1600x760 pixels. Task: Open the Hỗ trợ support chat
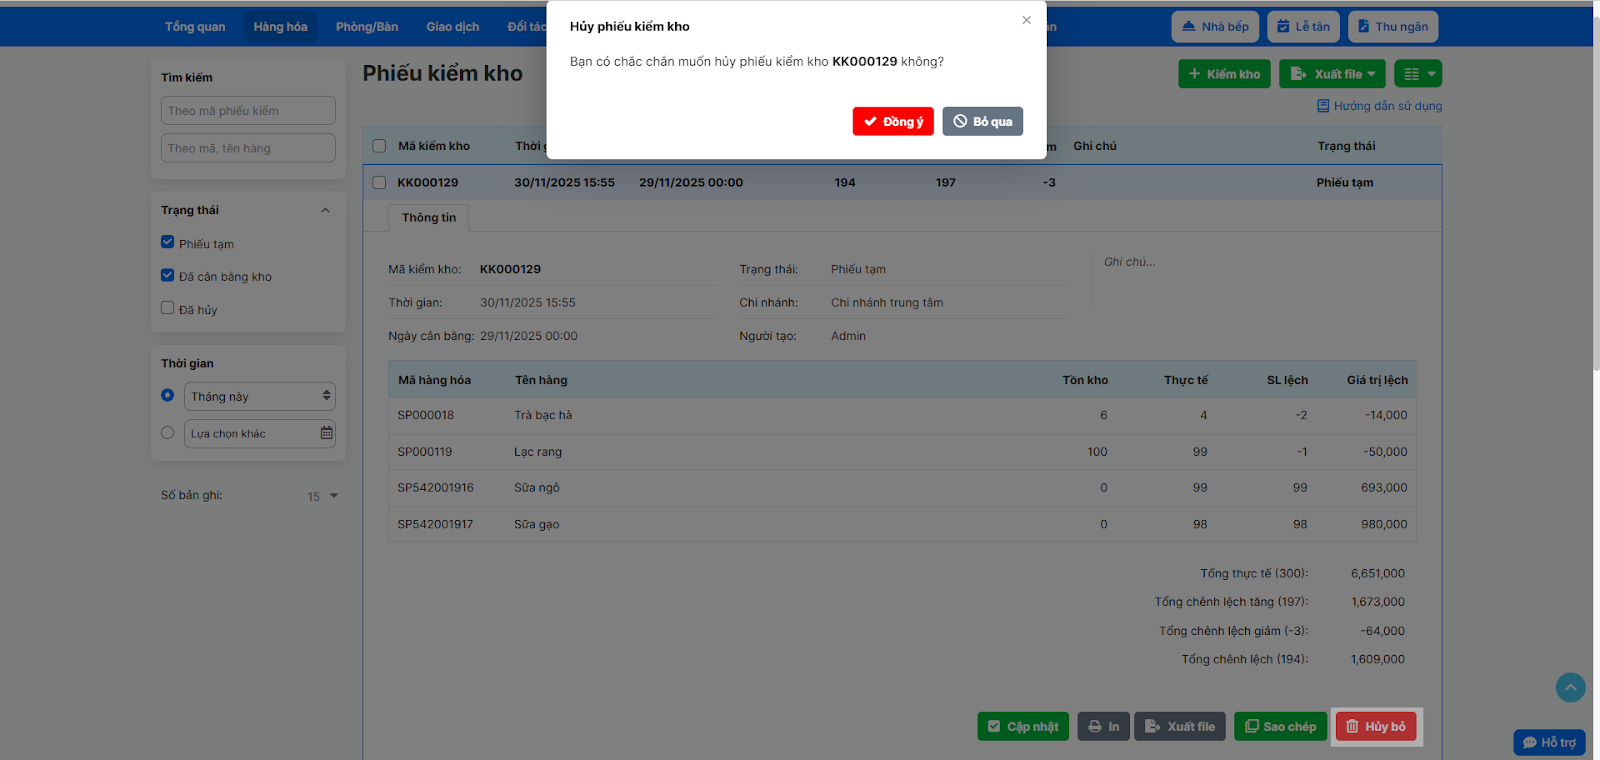pyautogui.click(x=1549, y=742)
